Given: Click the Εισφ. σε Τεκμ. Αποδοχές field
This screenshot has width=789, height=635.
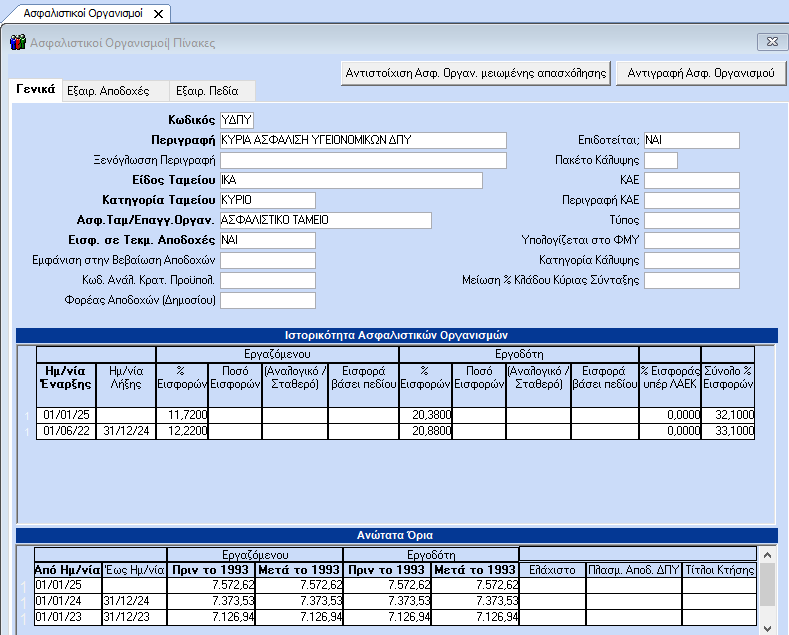Looking at the screenshot, I should (268, 241).
